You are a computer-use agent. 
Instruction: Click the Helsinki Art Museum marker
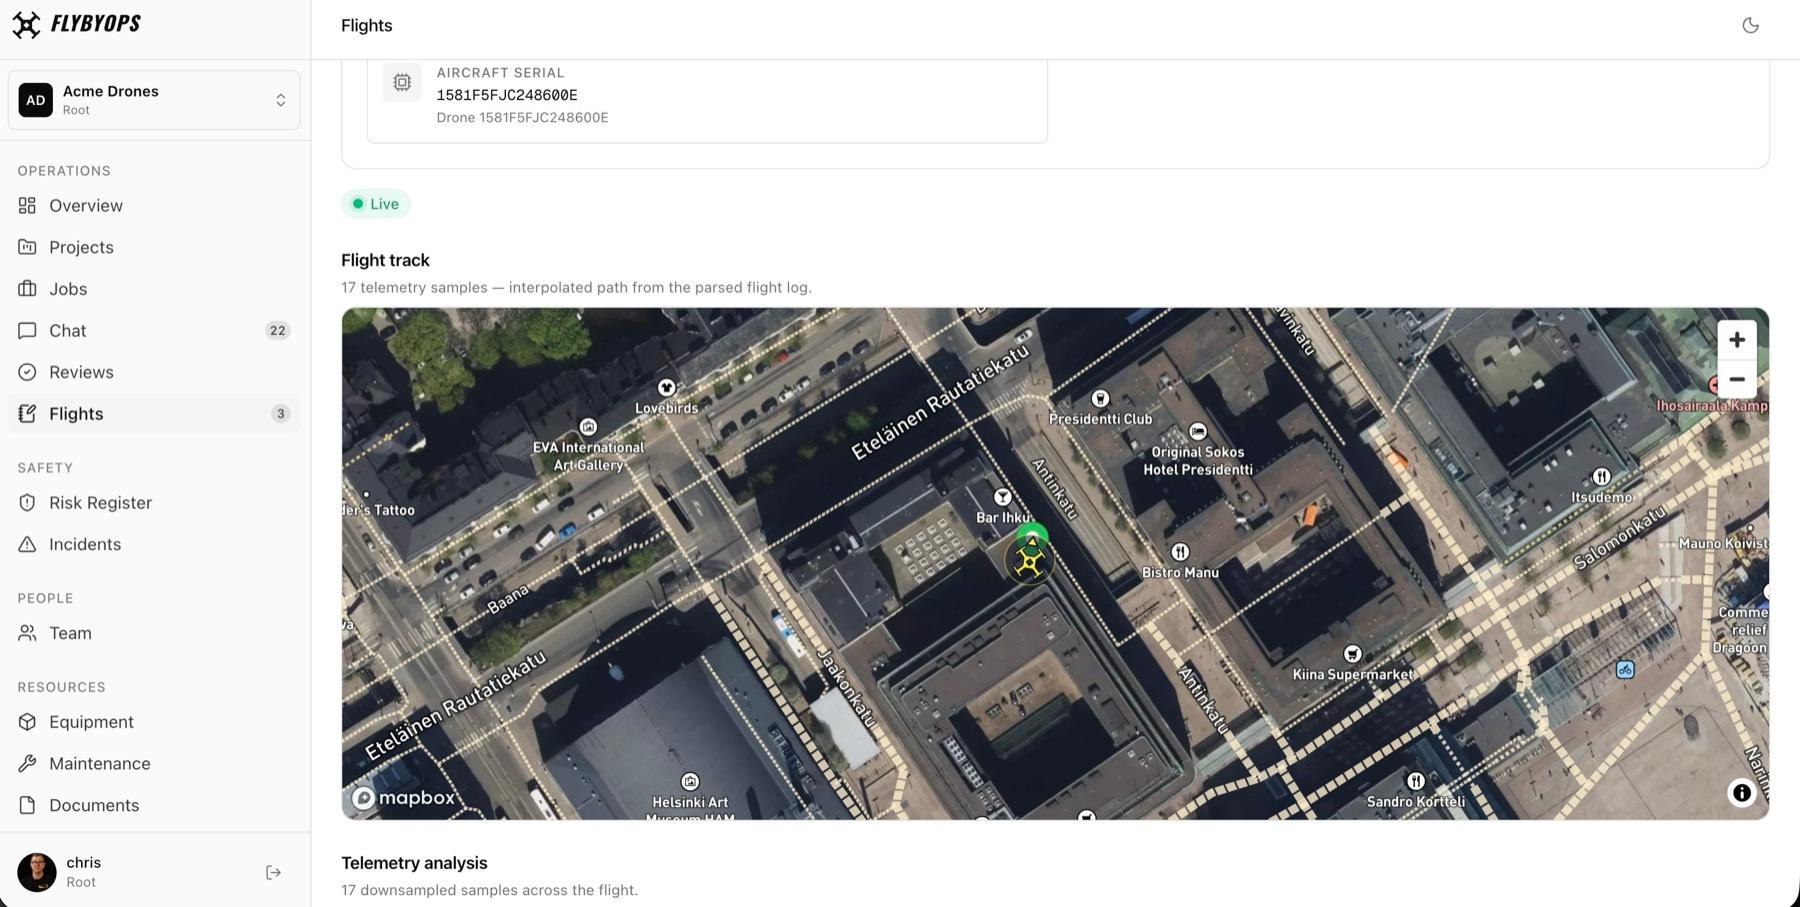click(690, 782)
